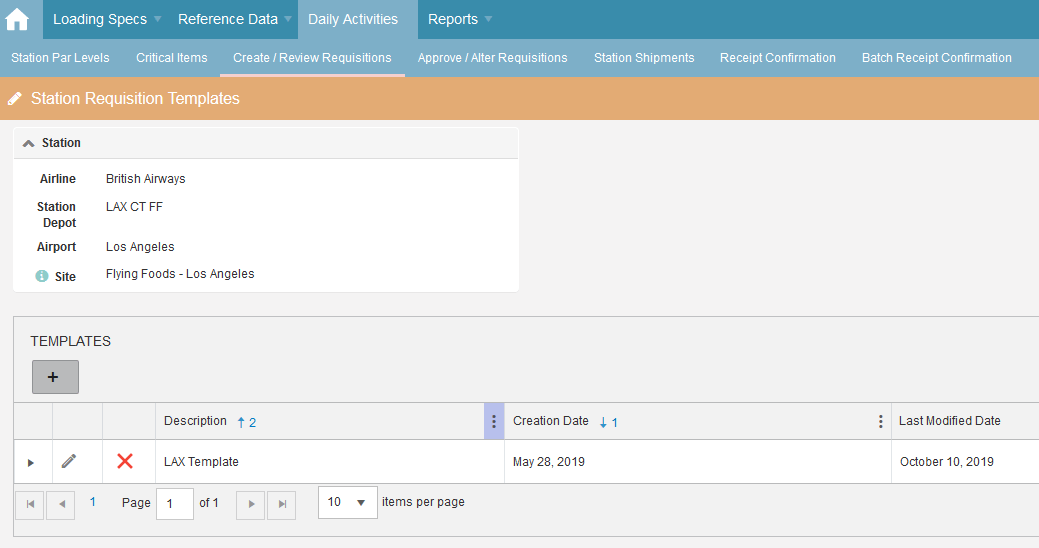The image size is (1039, 548).
Task: Go to next page of templates
Action: (251, 504)
